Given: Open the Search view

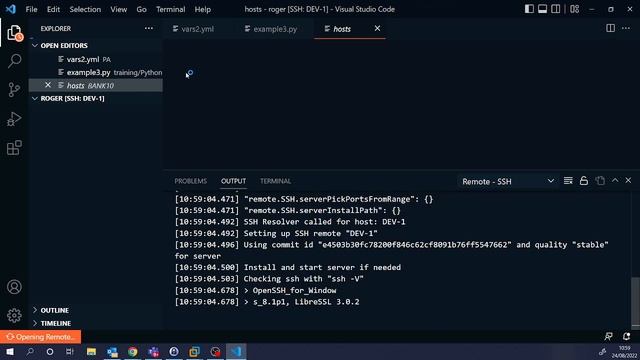Looking at the screenshot, I should (x=14, y=61).
